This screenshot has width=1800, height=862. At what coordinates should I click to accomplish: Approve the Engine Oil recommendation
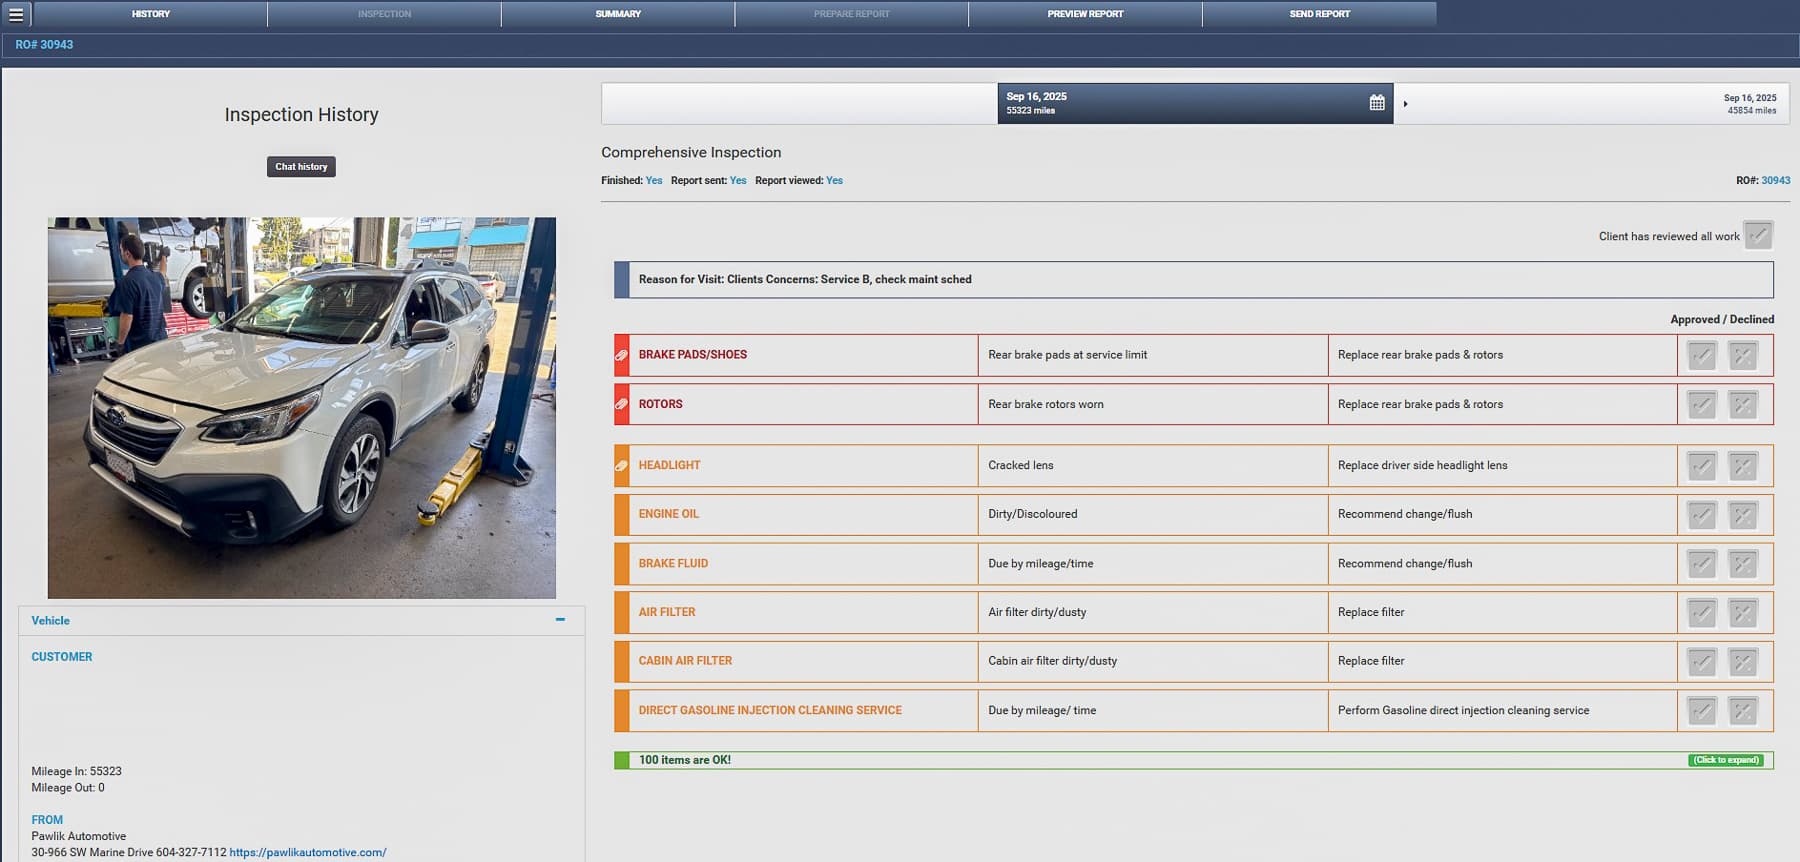click(x=1701, y=515)
